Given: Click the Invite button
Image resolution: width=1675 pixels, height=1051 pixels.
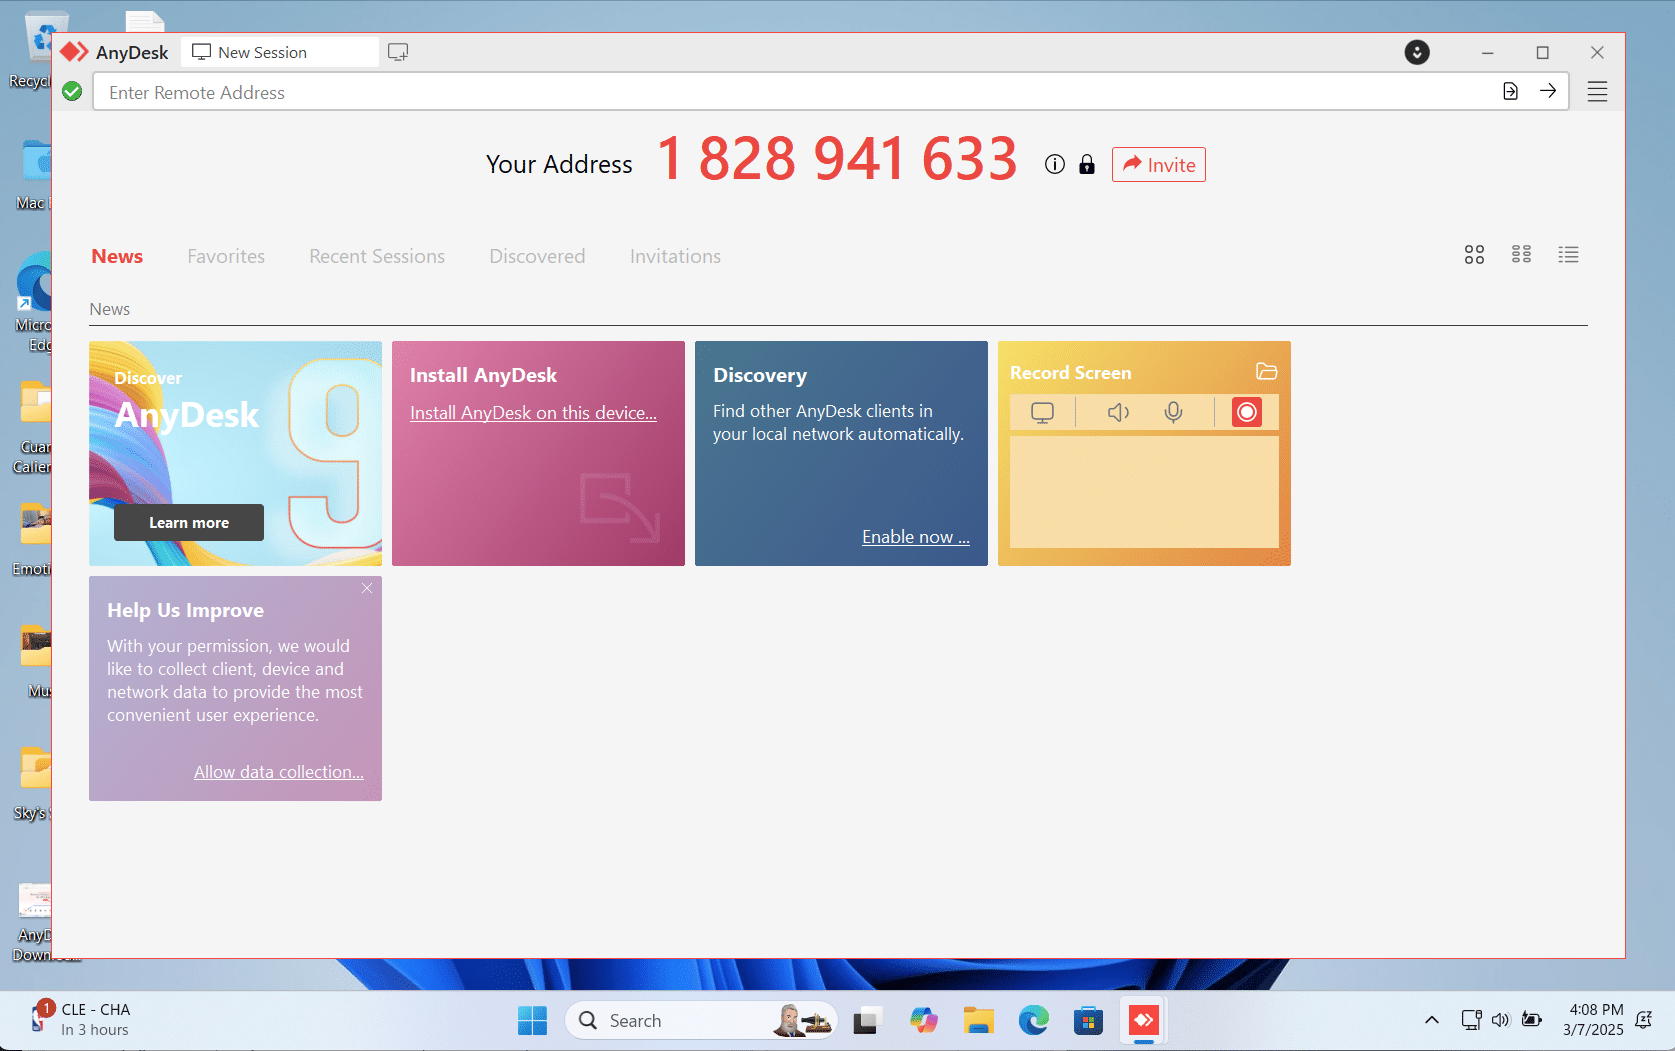Looking at the screenshot, I should (x=1159, y=165).
